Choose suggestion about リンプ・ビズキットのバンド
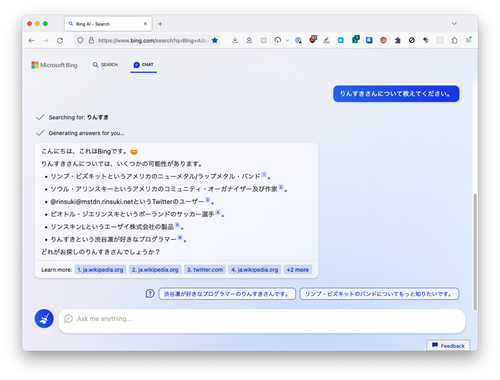 [x=379, y=294]
